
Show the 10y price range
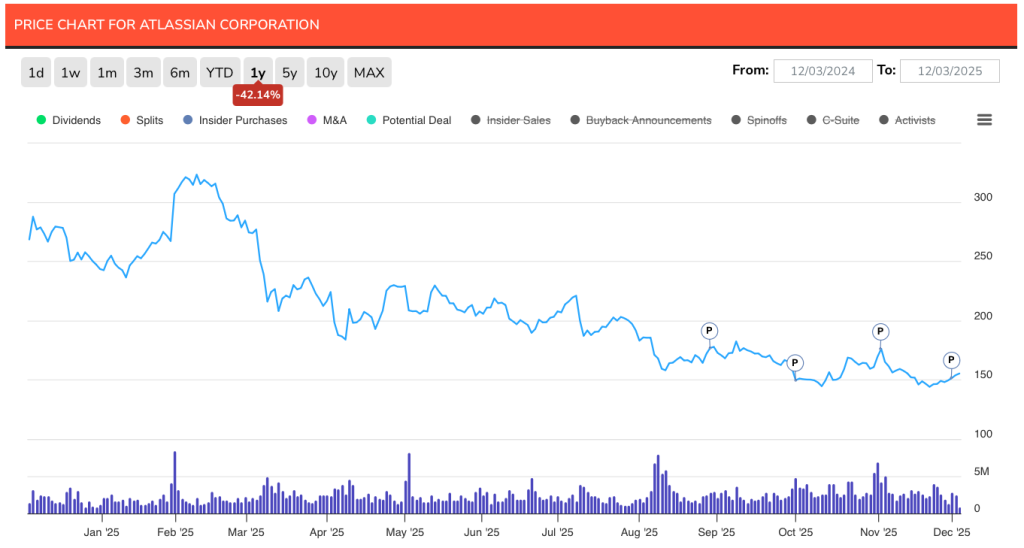point(325,73)
